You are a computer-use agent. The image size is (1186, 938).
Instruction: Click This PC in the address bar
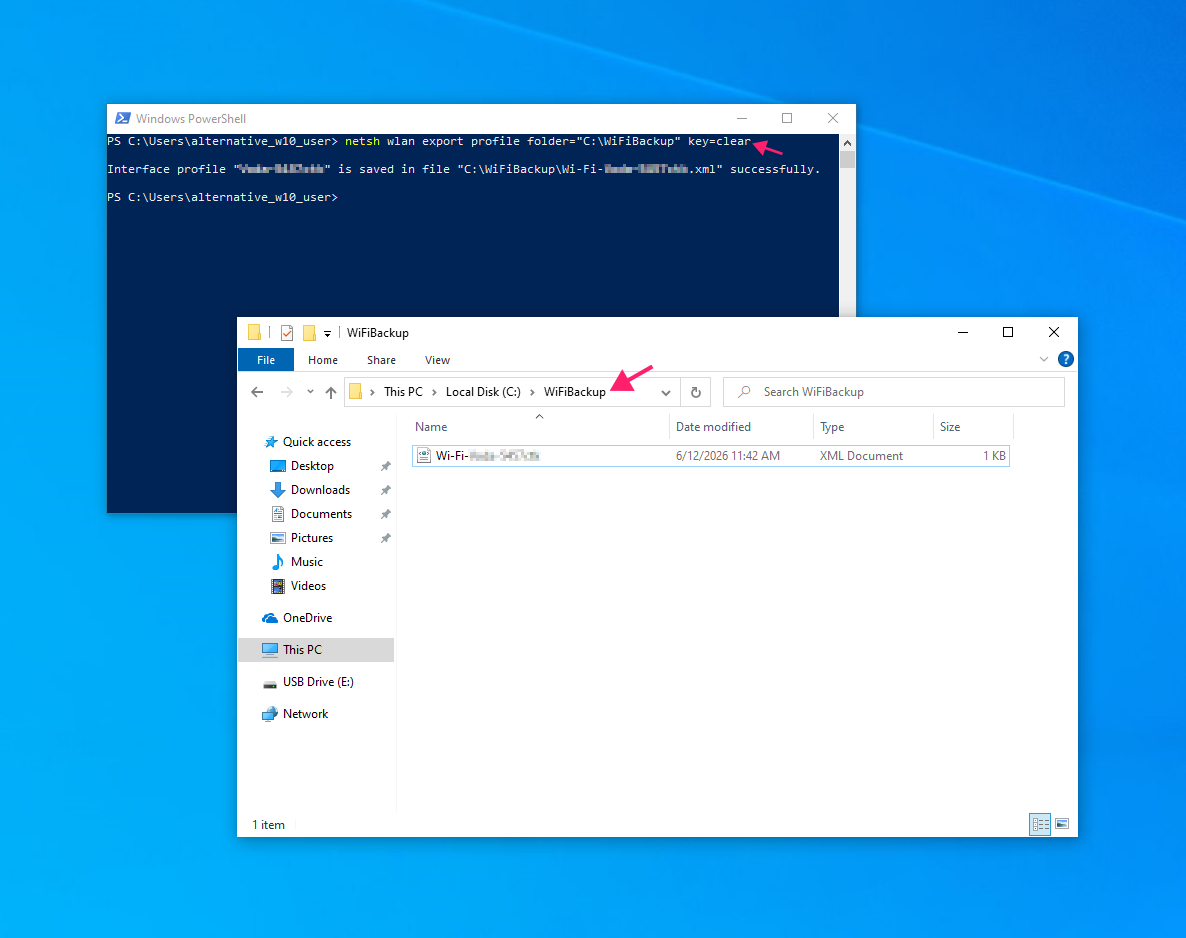click(x=403, y=392)
